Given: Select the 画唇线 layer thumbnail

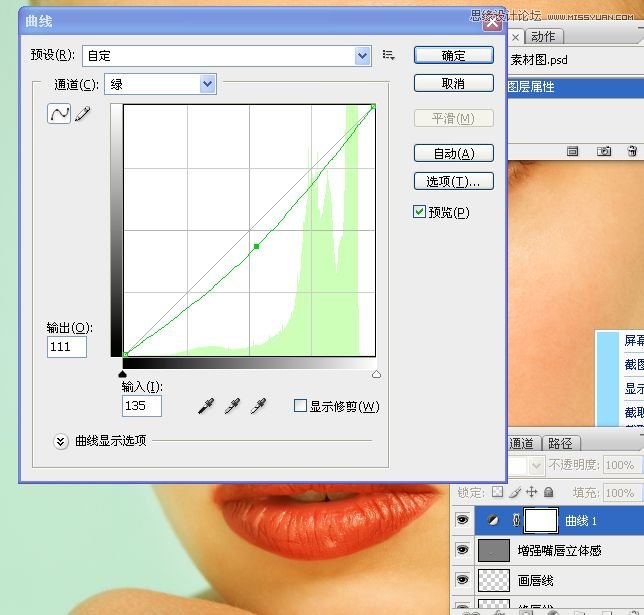Looking at the screenshot, I should click(494, 580).
